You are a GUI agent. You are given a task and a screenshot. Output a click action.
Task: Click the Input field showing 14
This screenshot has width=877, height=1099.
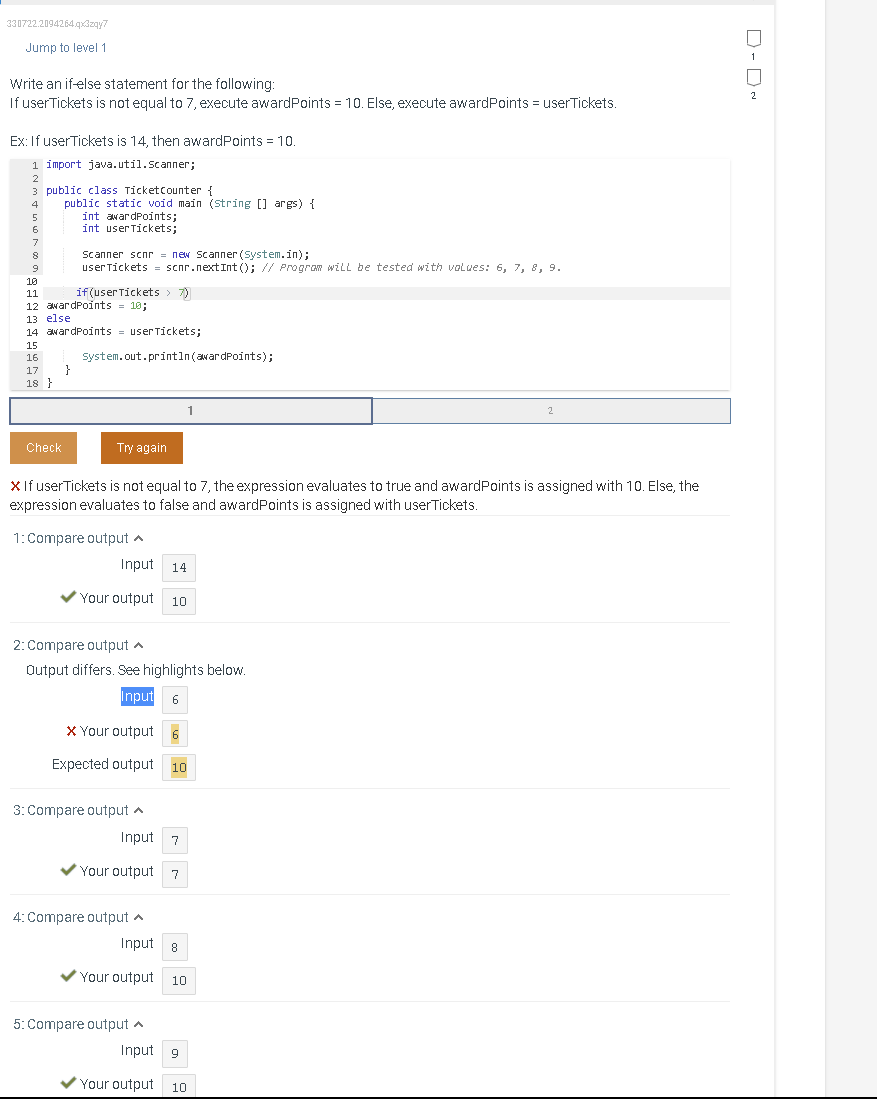178,567
